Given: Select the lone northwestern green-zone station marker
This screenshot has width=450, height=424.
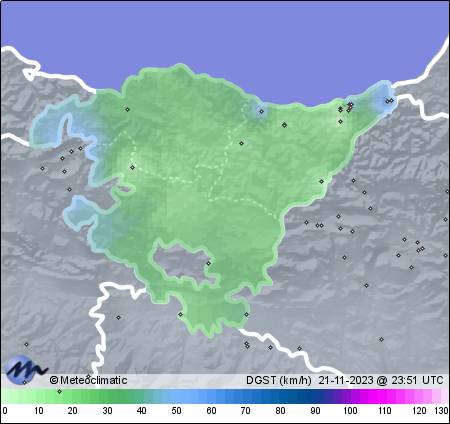Looking at the screenshot, I should 127,109.
